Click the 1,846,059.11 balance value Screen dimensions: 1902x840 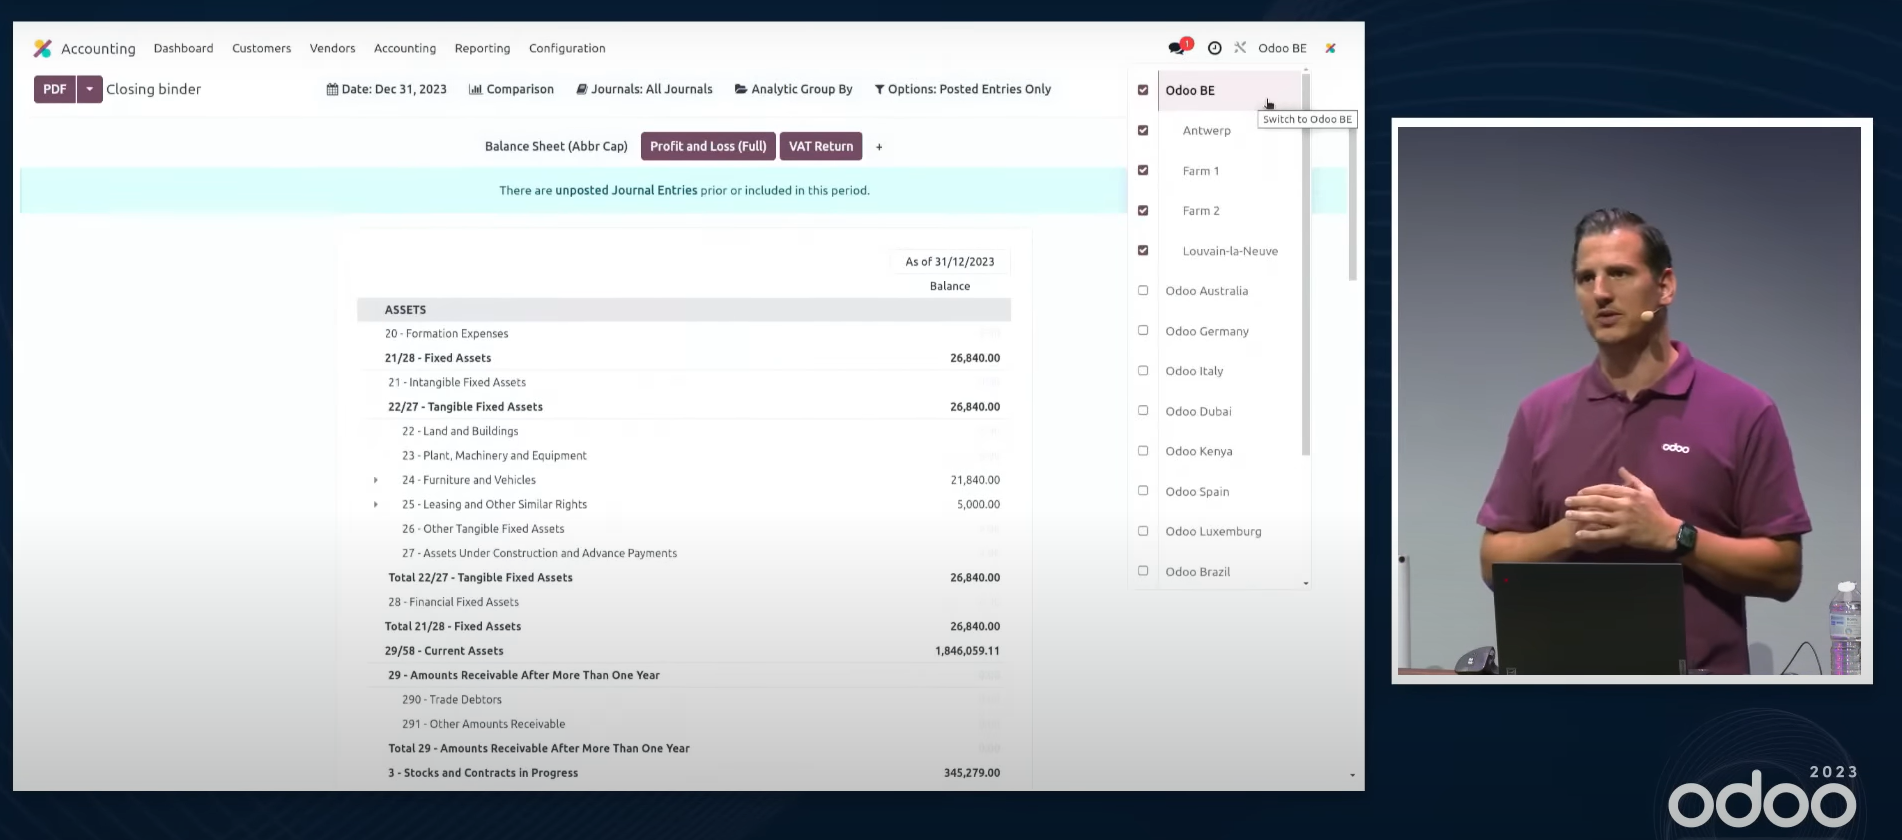[x=967, y=651]
